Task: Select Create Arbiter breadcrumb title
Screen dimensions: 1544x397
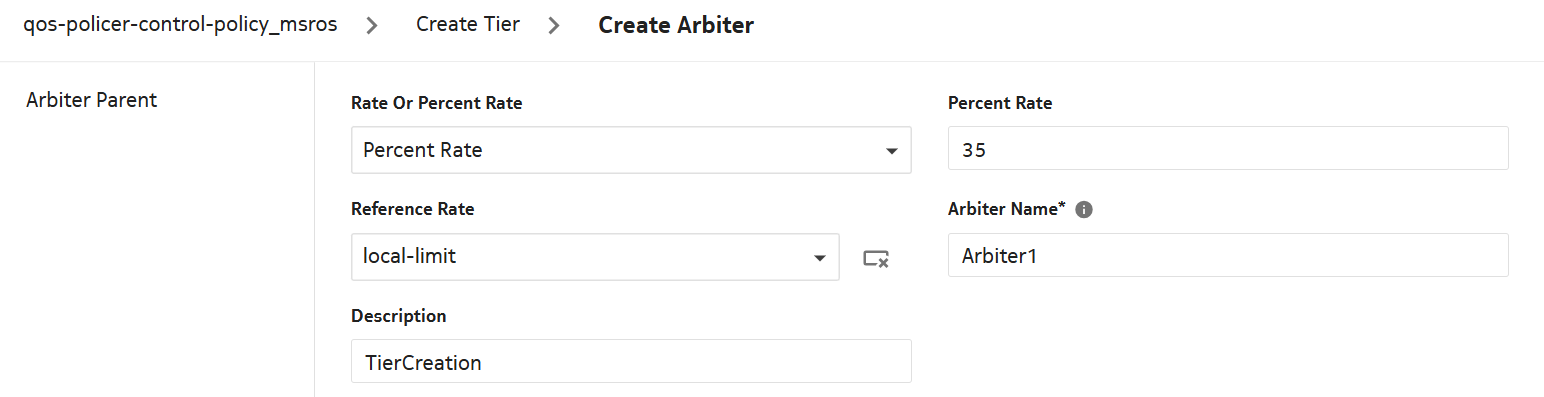Action: pyautogui.click(x=676, y=26)
